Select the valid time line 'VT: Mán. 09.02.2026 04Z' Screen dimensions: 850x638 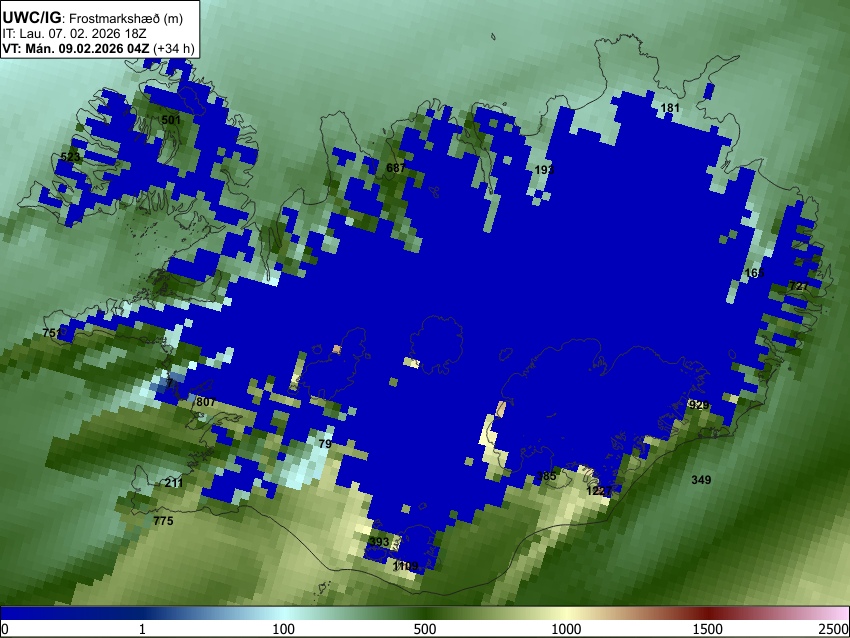75,48
